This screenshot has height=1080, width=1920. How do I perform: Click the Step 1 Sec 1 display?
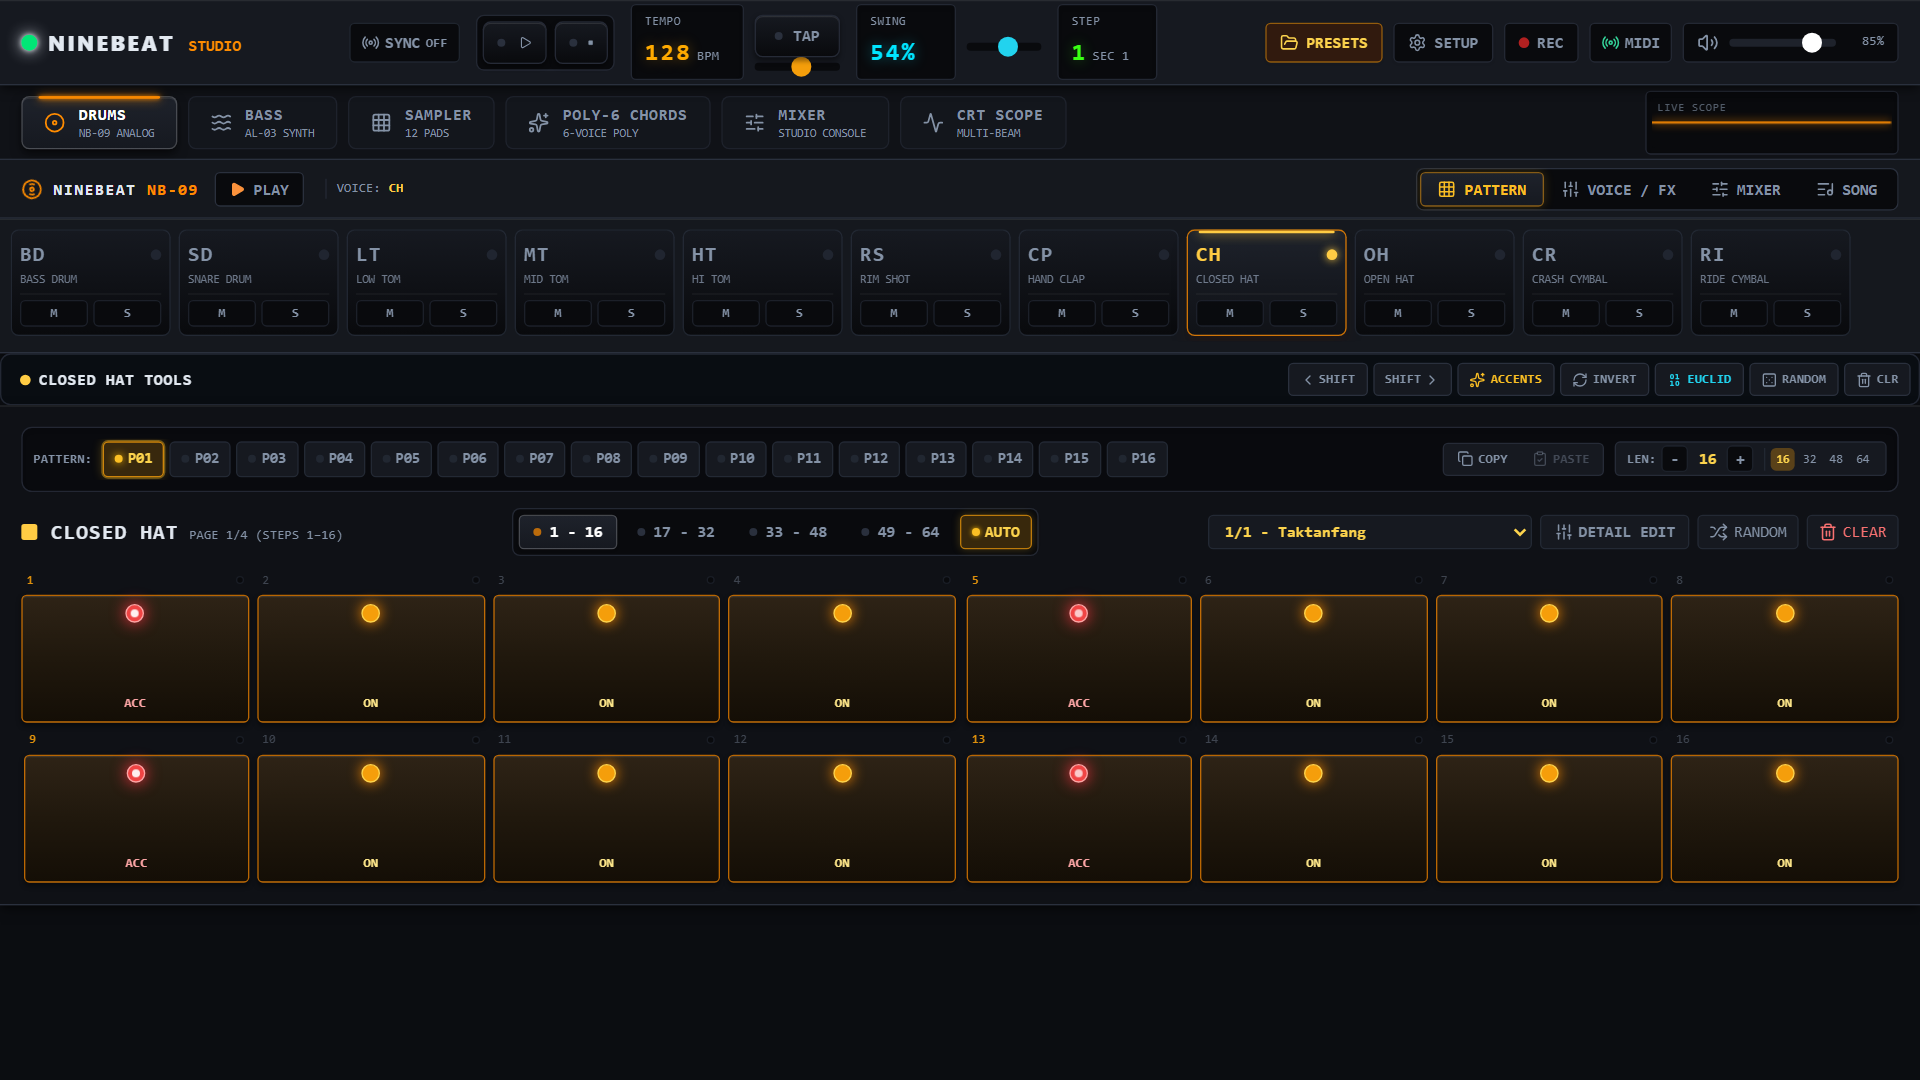tap(1107, 42)
